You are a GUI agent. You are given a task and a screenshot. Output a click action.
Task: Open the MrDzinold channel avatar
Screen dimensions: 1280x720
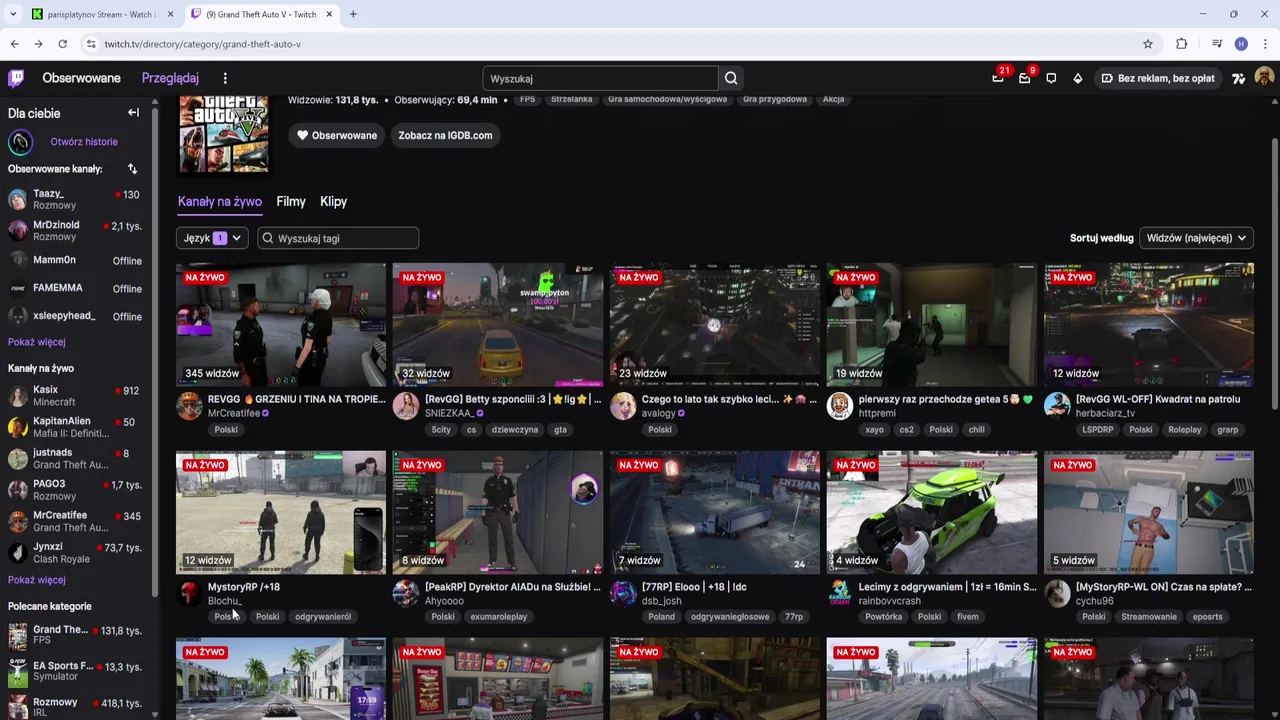tap(17, 231)
